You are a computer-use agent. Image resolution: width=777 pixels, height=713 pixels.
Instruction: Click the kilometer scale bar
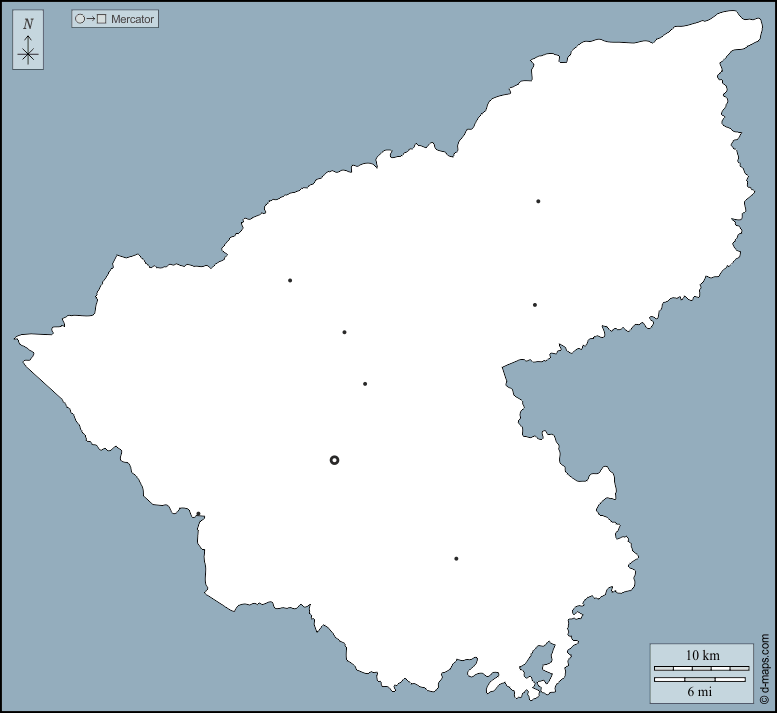(701, 667)
